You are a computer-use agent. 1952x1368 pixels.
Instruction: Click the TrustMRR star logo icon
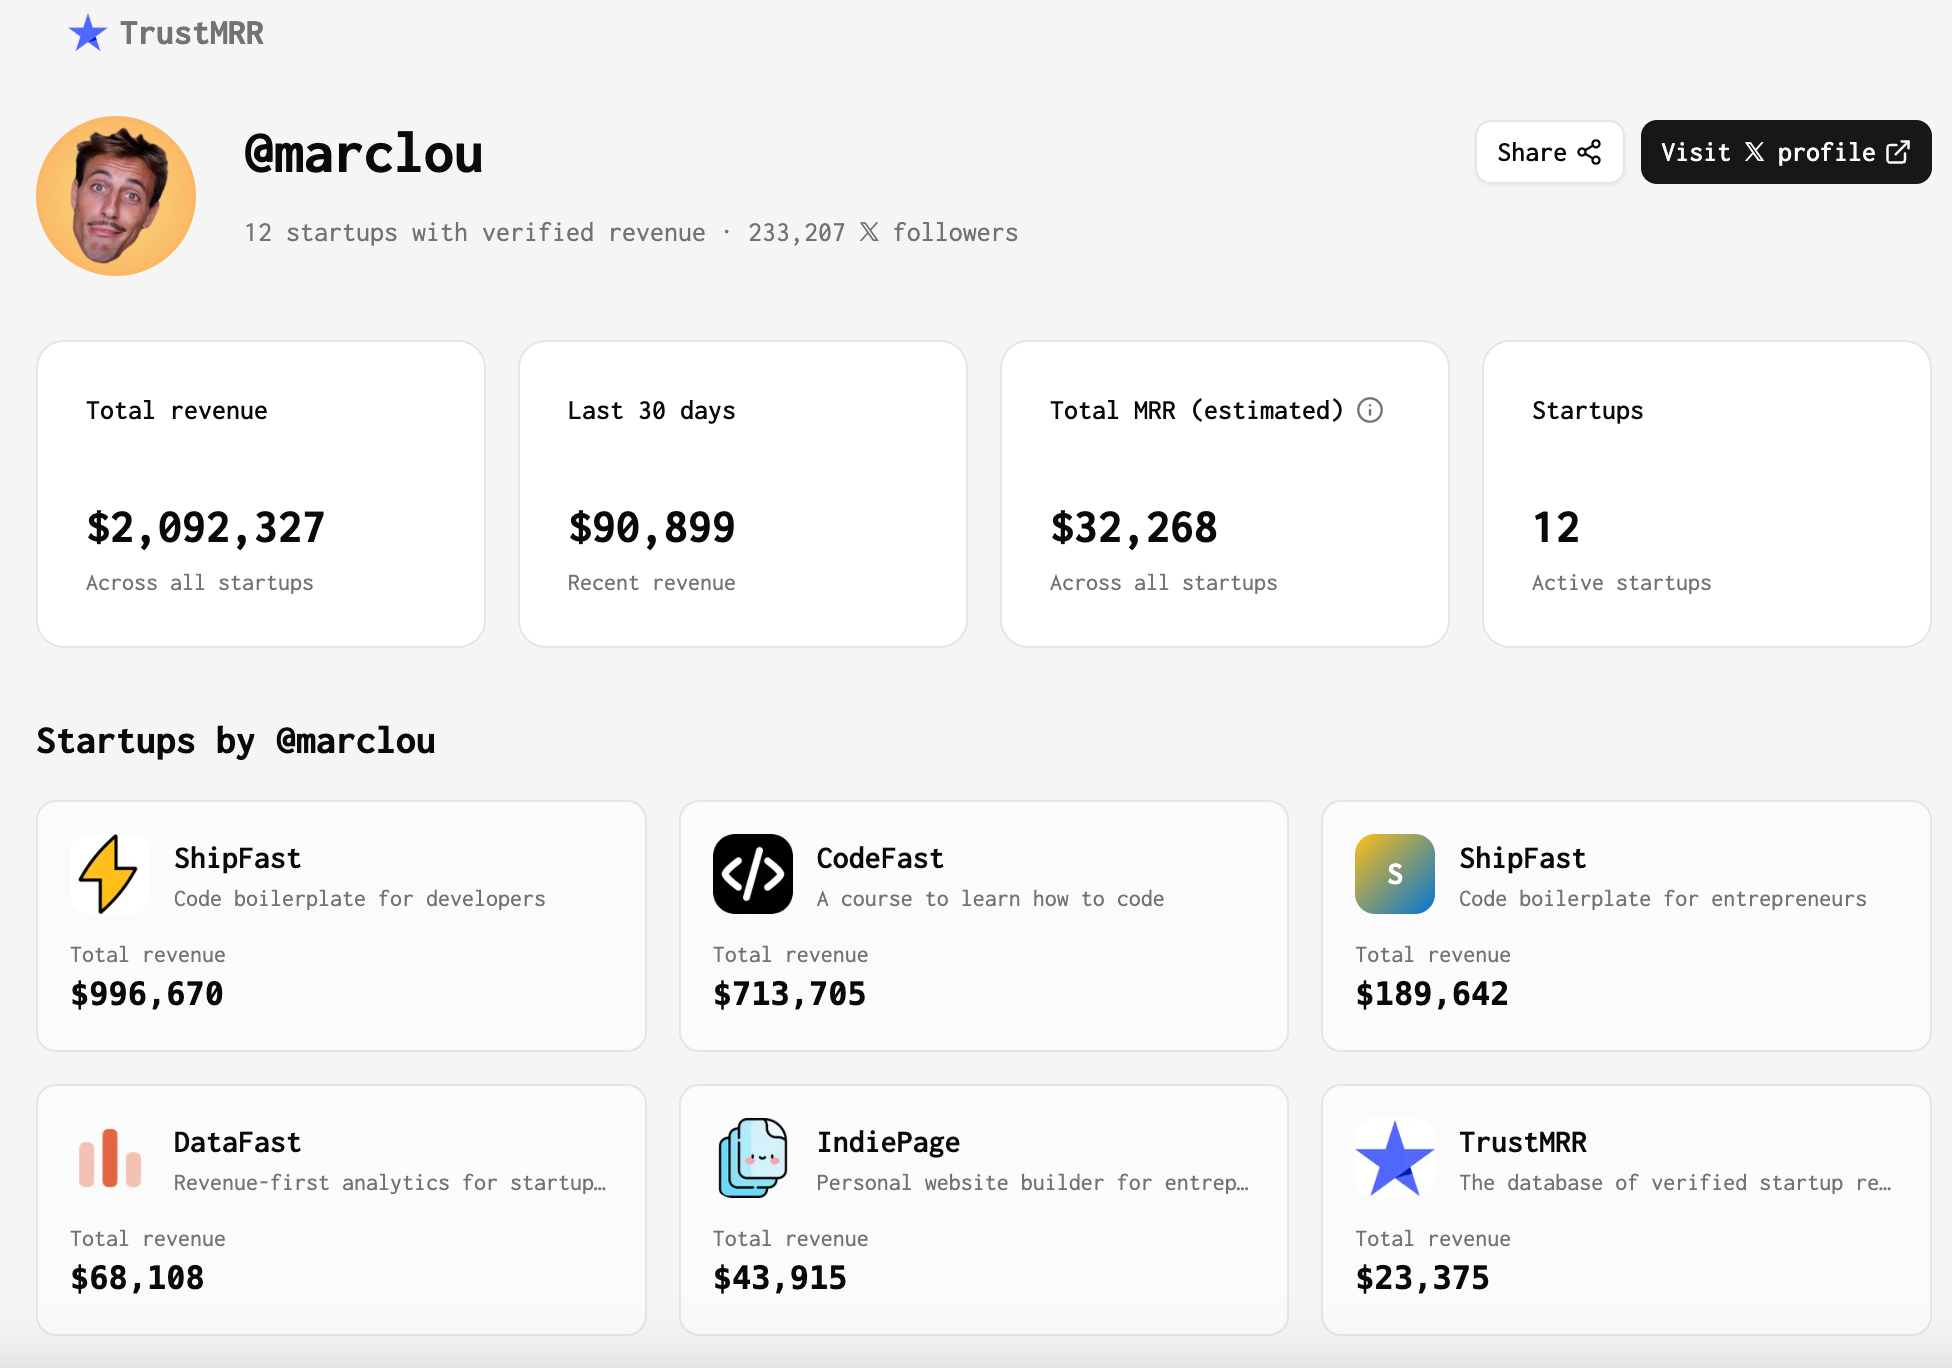pos(88,33)
